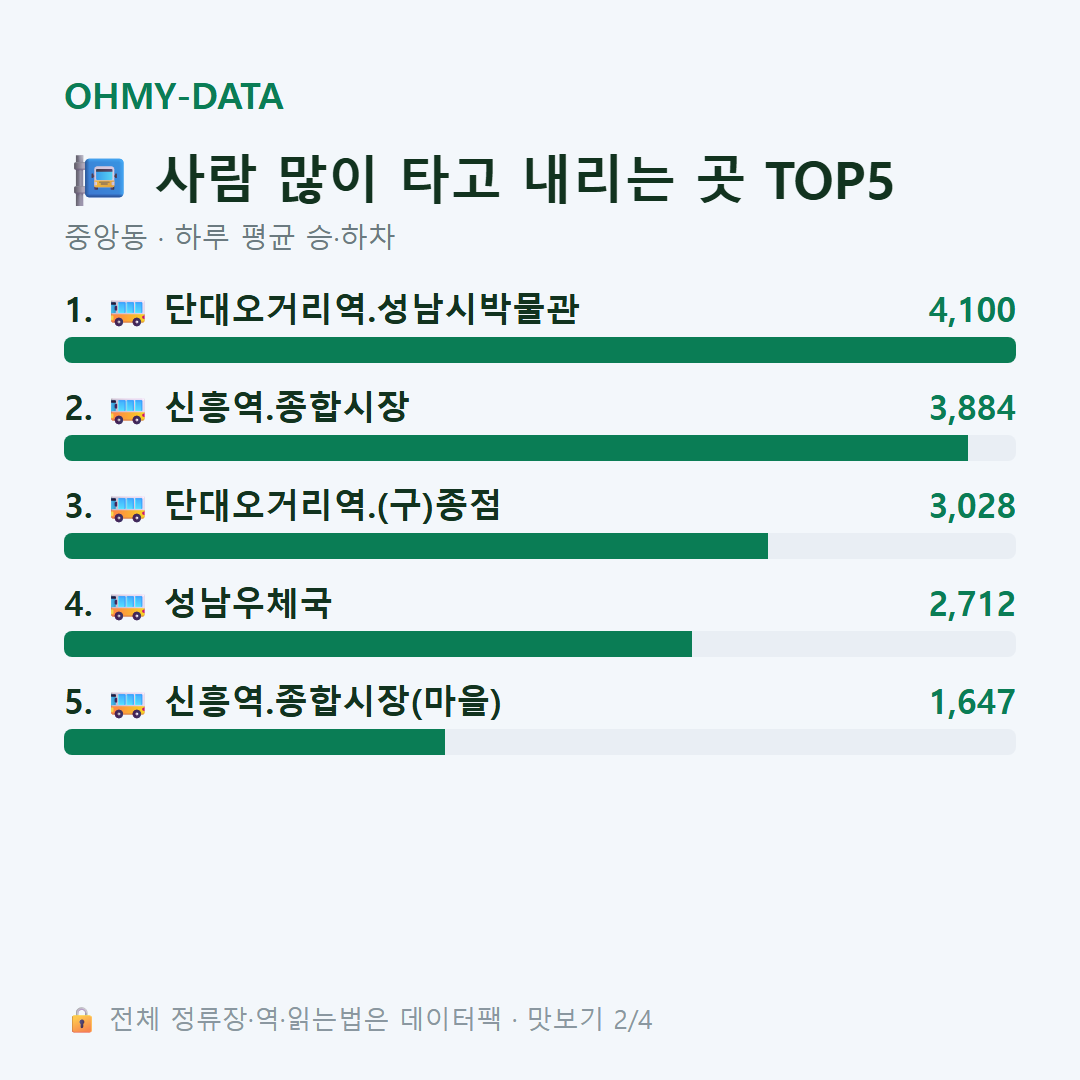Click the title 사람 많이 타고 내리는 곳 TOP5
The image size is (1080, 1080).
tap(525, 180)
